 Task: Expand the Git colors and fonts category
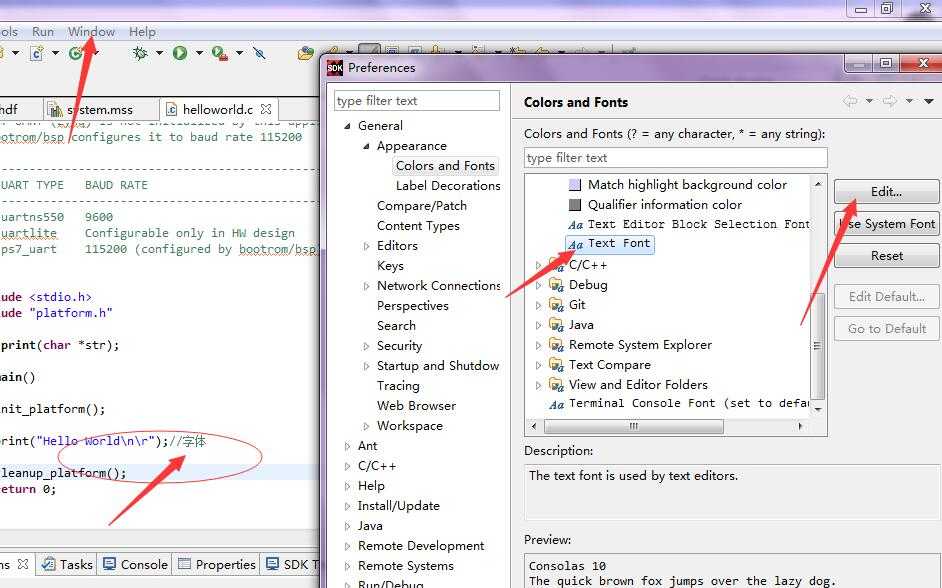click(x=538, y=305)
